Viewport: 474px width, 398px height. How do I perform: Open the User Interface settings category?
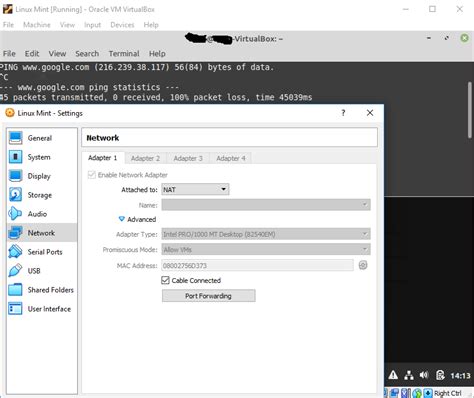coord(42,309)
